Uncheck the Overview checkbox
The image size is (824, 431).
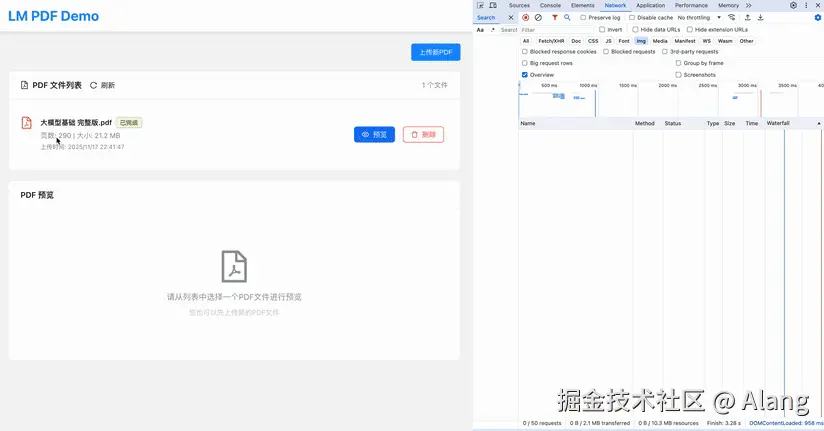coord(524,75)
